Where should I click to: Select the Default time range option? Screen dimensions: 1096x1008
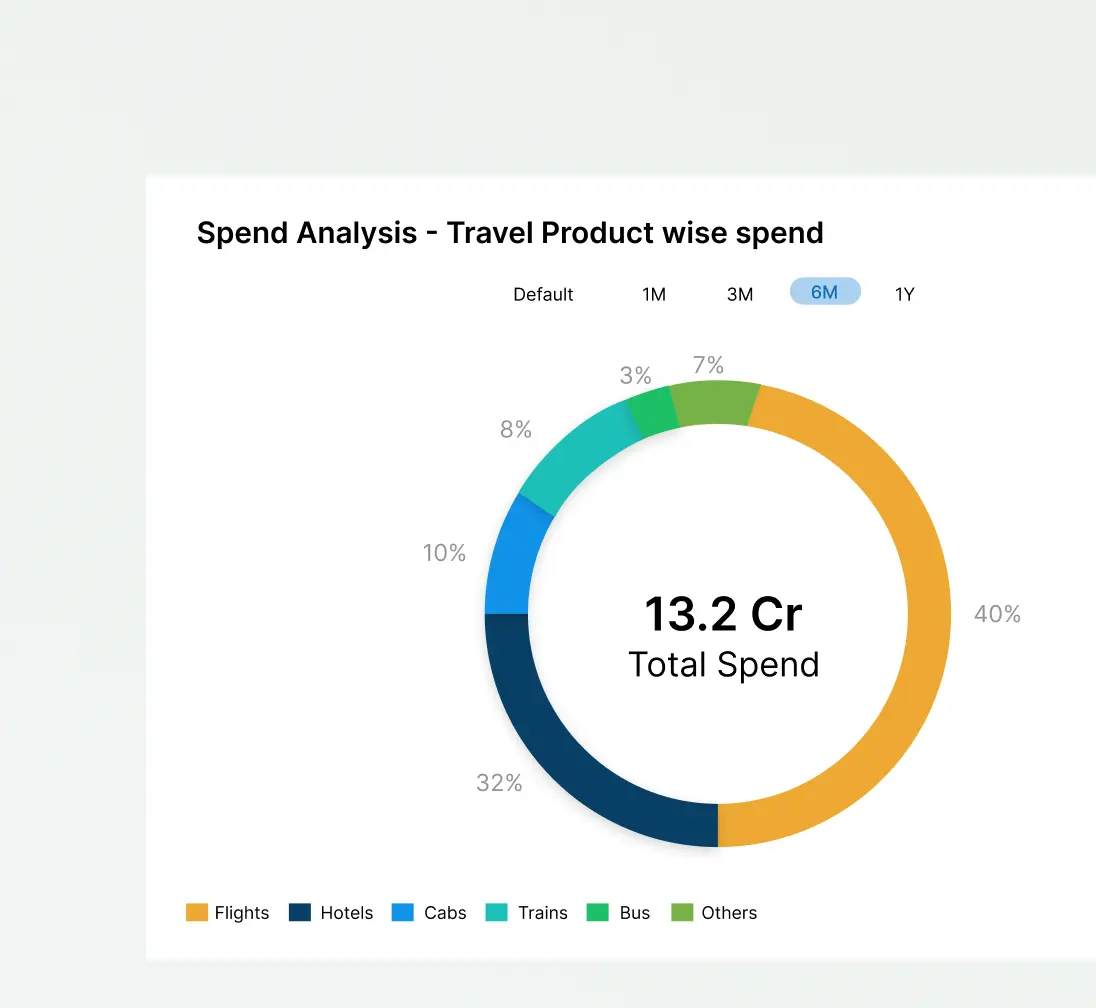[543, 294]
